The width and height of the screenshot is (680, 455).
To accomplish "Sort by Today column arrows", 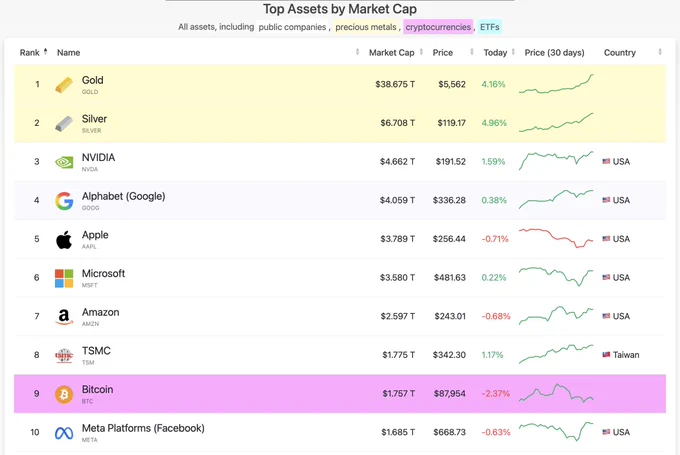I will pyautogui.click(x=513, y=52).
